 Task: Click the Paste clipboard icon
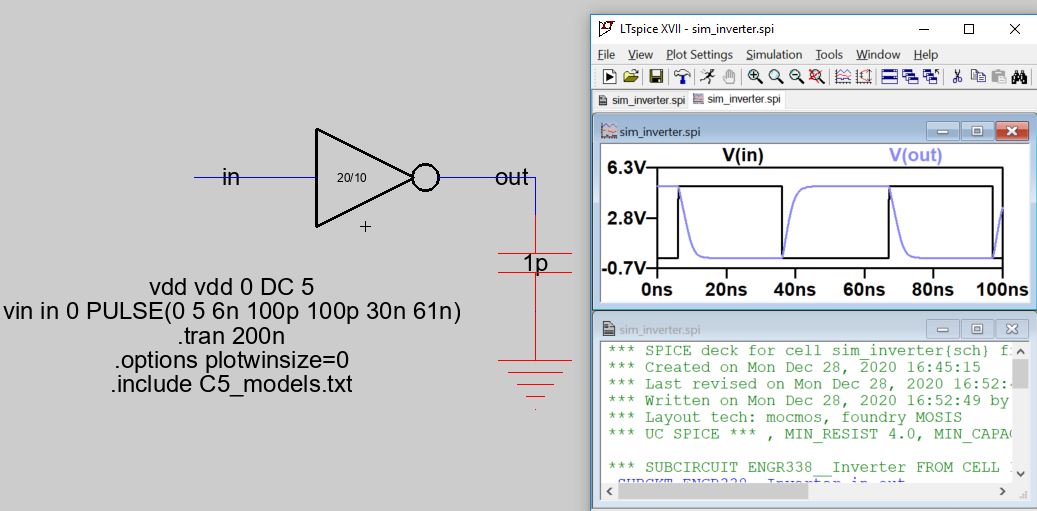999,77
